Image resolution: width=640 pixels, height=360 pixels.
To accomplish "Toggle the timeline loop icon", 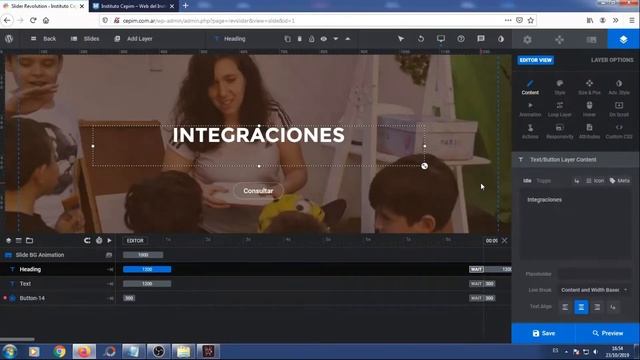I will tap(87, 240).
